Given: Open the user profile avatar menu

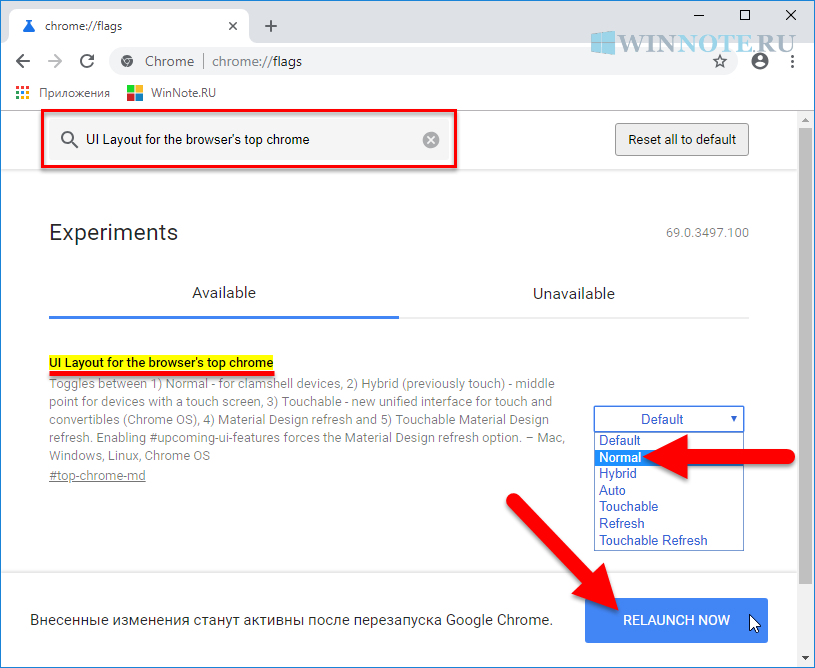Looking at the screenshot, I should coord(759,61).
